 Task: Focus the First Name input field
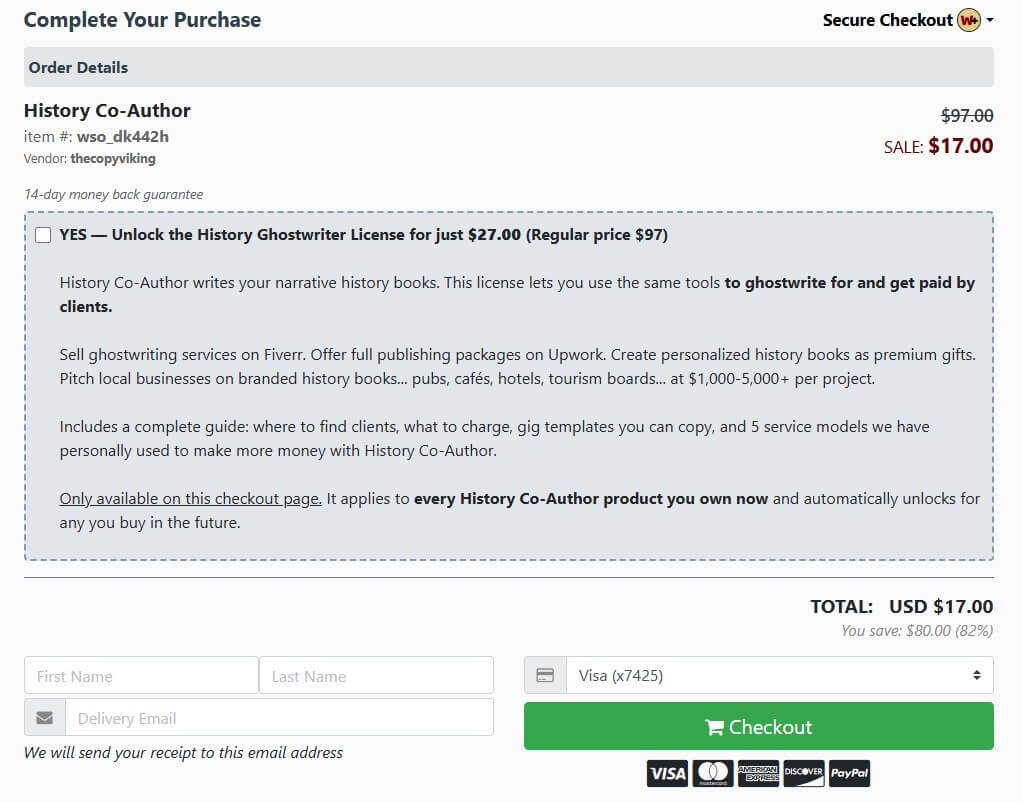(x=141, y=676)
